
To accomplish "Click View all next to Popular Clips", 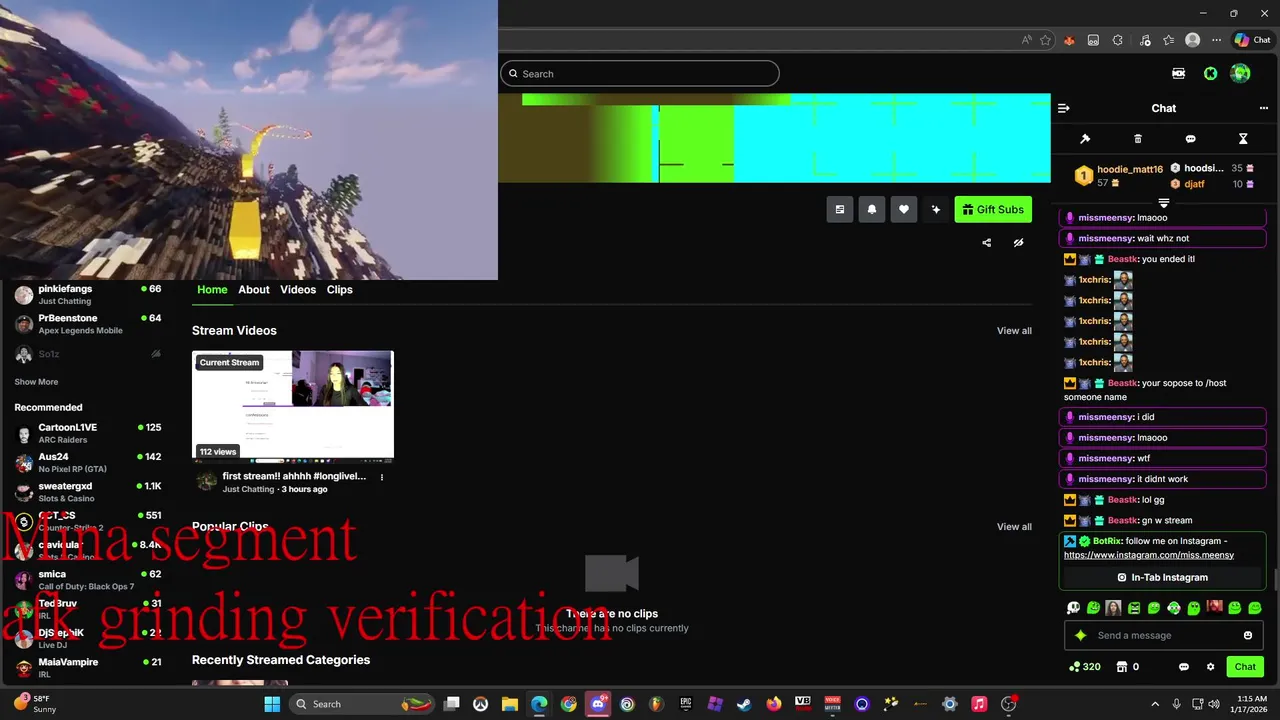I will pyautogui.click(x=1014, y=527).
